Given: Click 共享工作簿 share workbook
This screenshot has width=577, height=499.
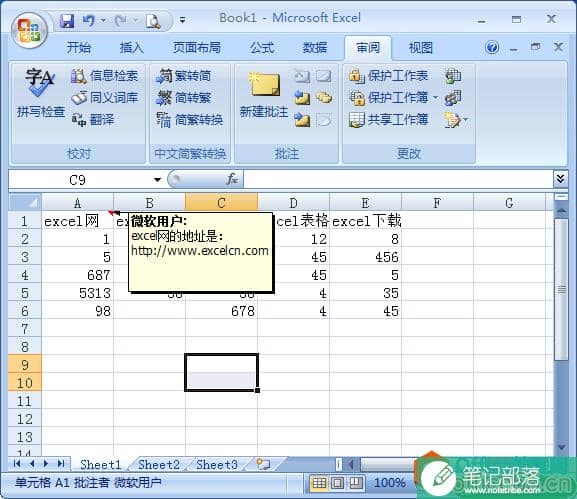Looking at the screenshot, I should (388, 120).
